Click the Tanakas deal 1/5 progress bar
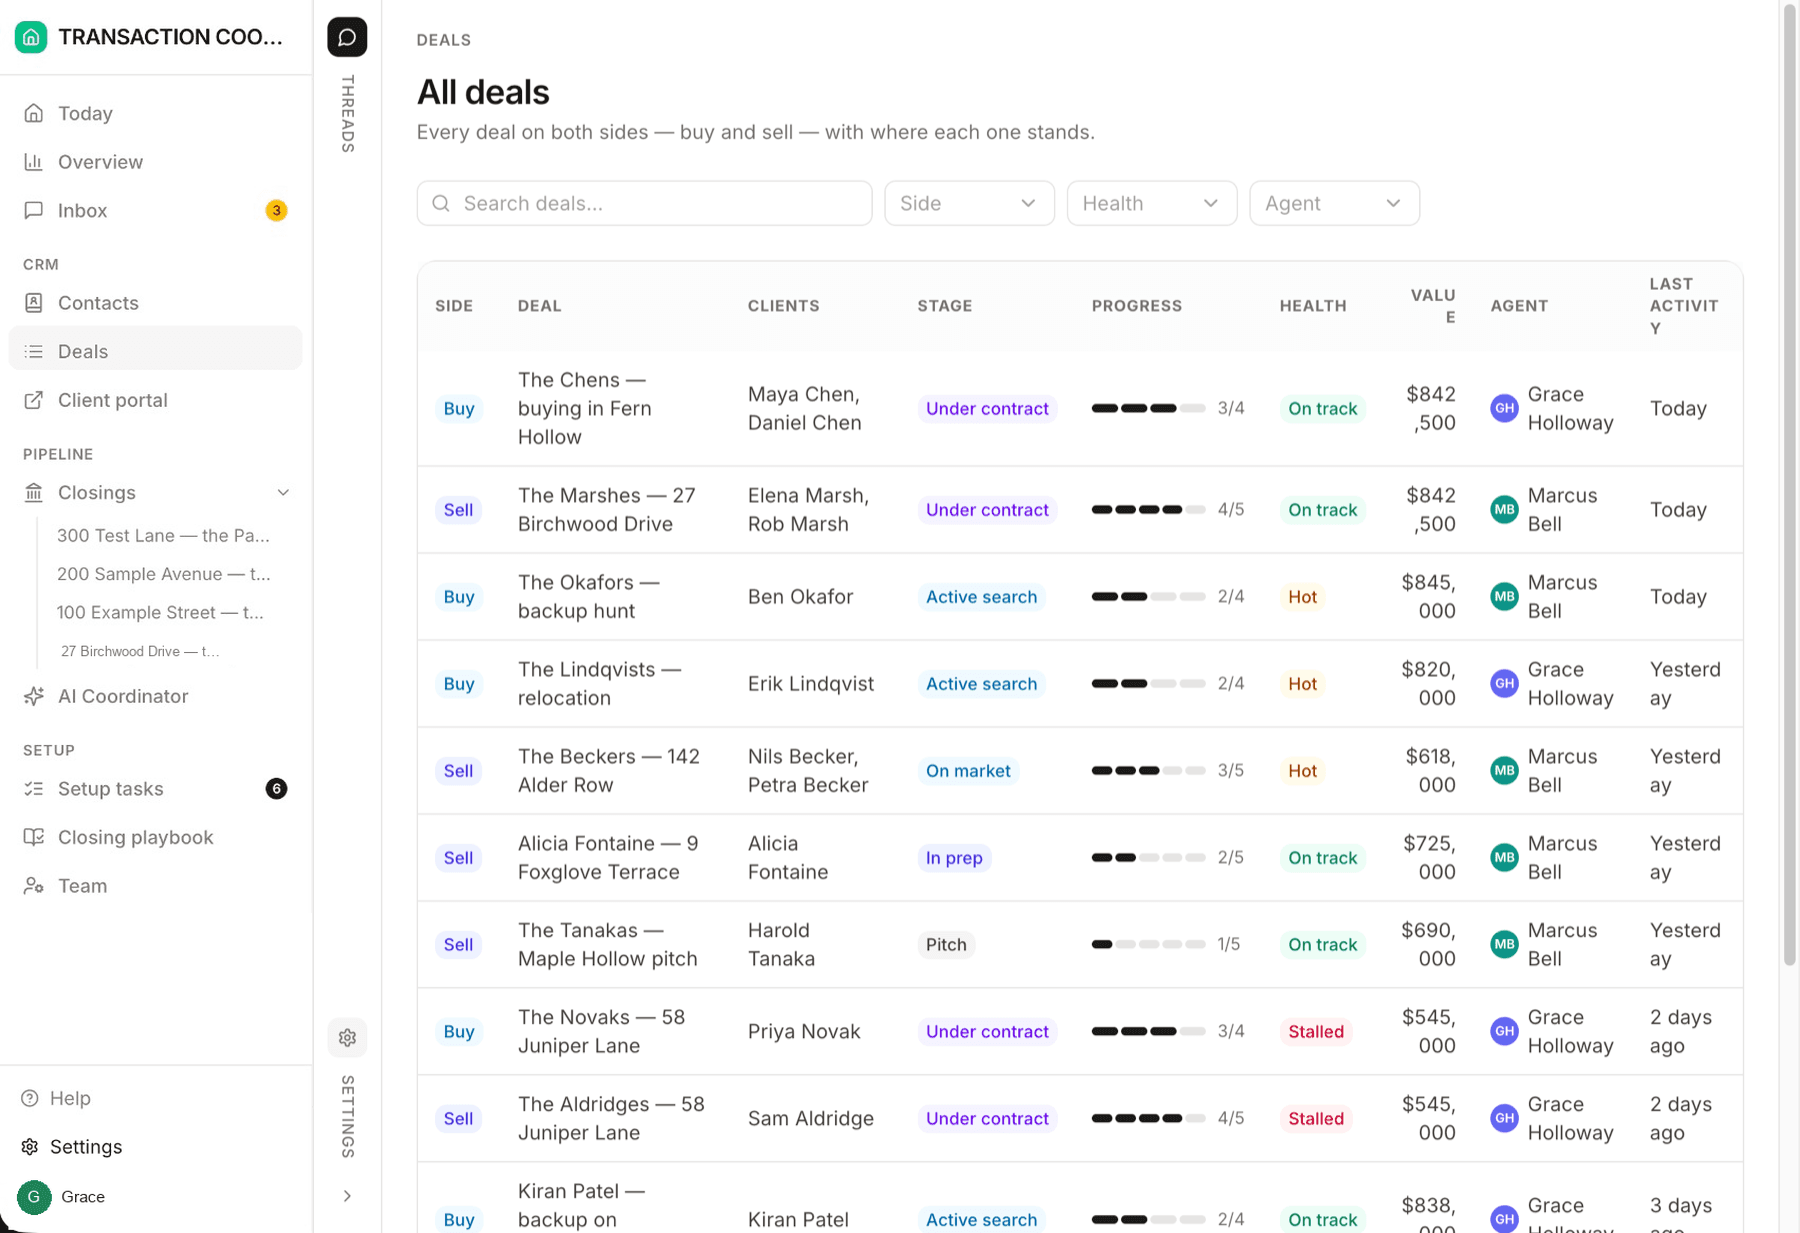Viewport: 1800px width, 1233px height. 1148,945
